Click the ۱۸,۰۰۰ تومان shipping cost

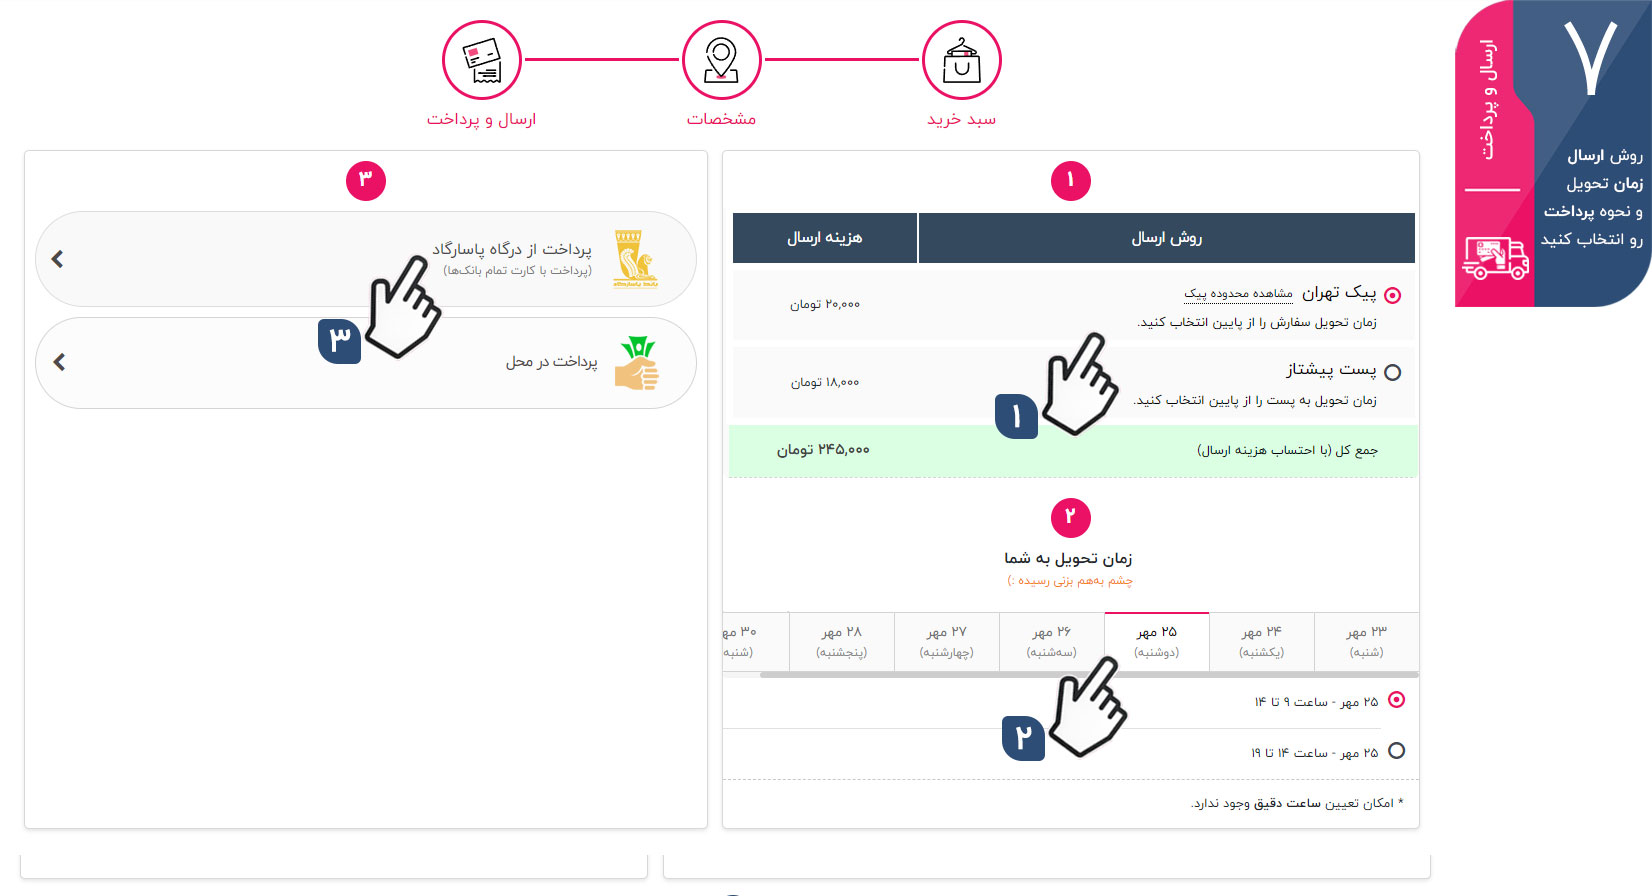tap(825, 382)
